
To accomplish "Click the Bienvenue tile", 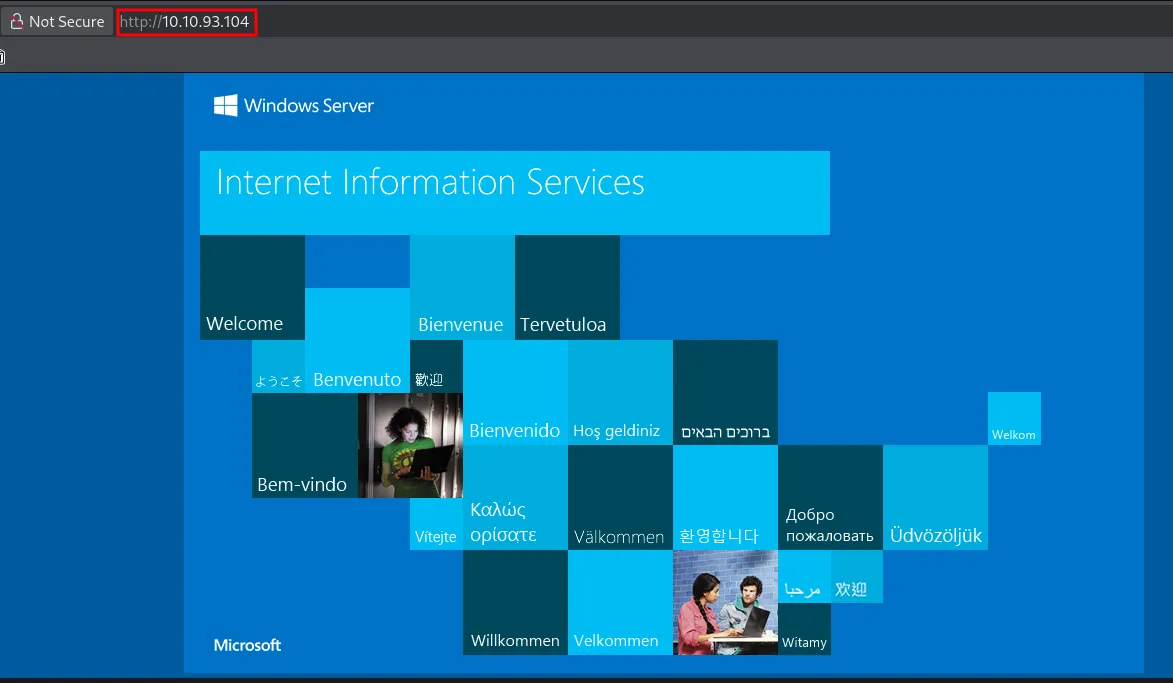I will click(x=461, y=288).
